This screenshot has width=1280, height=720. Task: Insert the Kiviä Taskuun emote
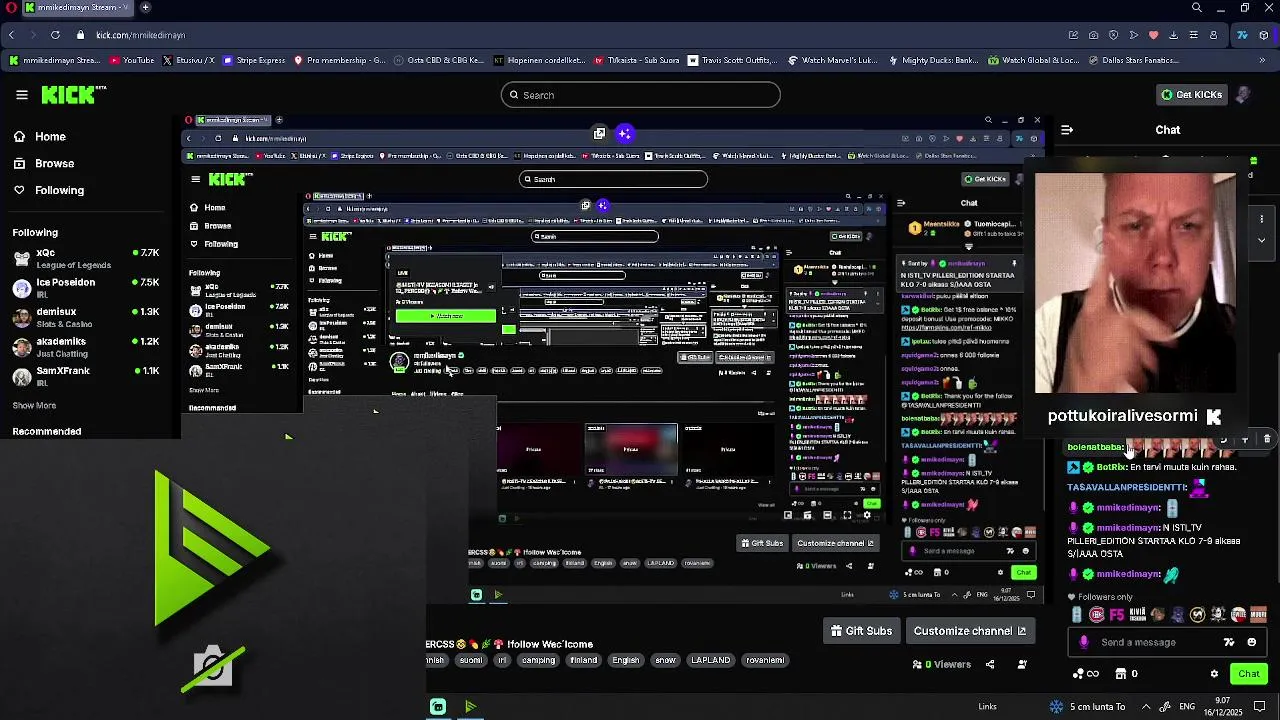[1137, 615]
